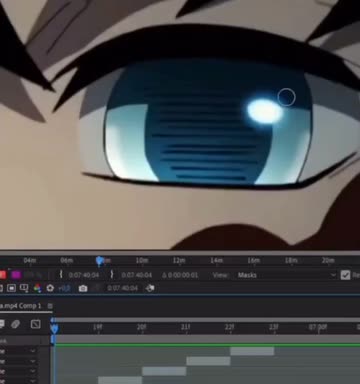
Task: Select the .mp4 Comp 1 tab
Action: pos(21,306)
